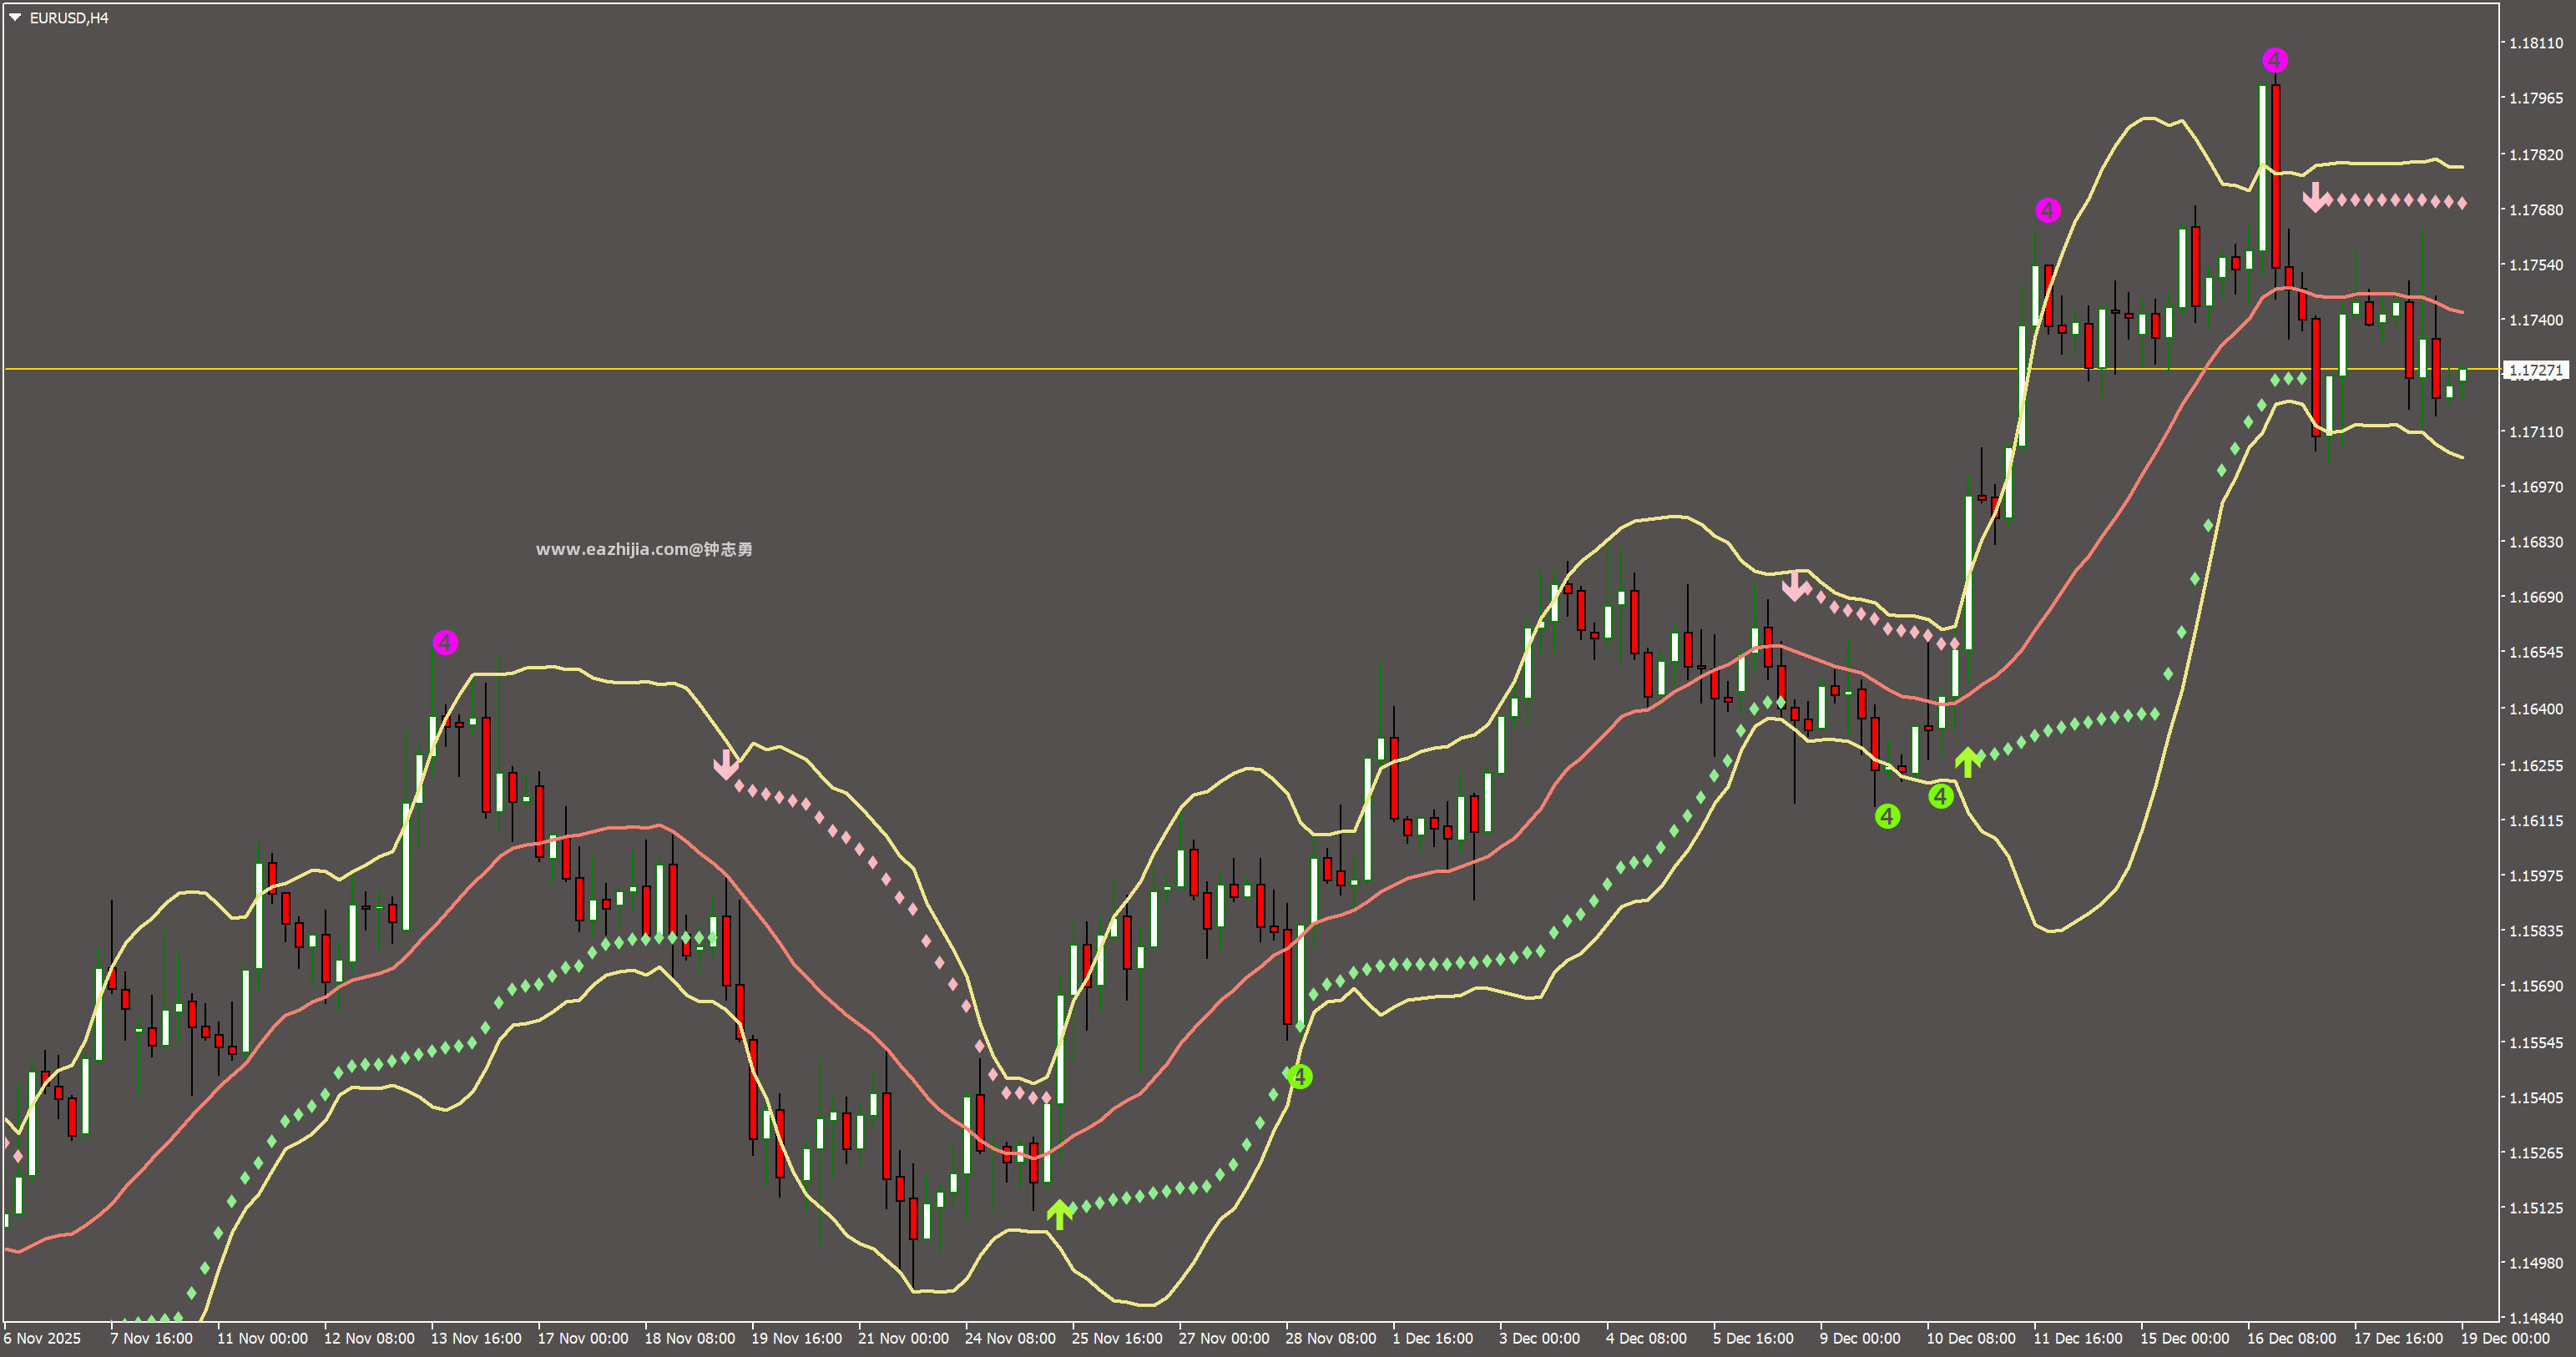Click the www.eazhijia.com watermark text
2576x1357 pixels.
click(x=644, y=549)
